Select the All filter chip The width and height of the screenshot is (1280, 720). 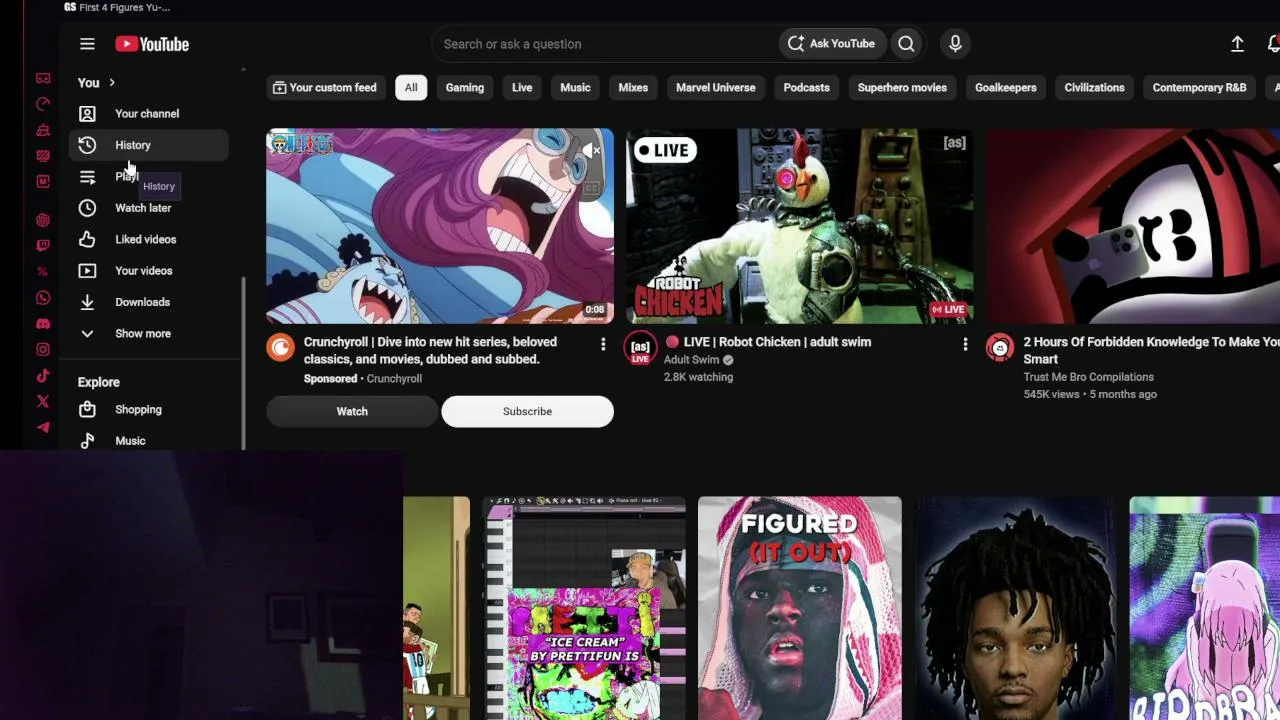coord(411,88)
